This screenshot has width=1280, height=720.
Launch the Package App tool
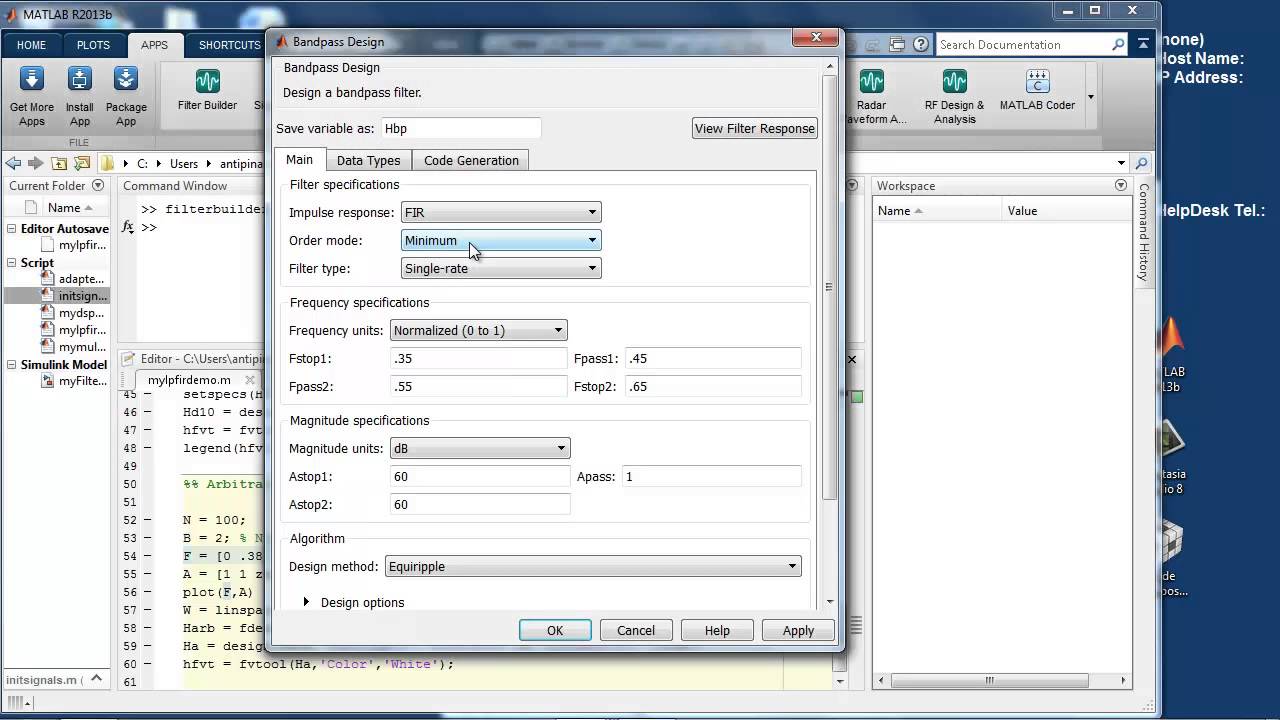click(126, 96)
